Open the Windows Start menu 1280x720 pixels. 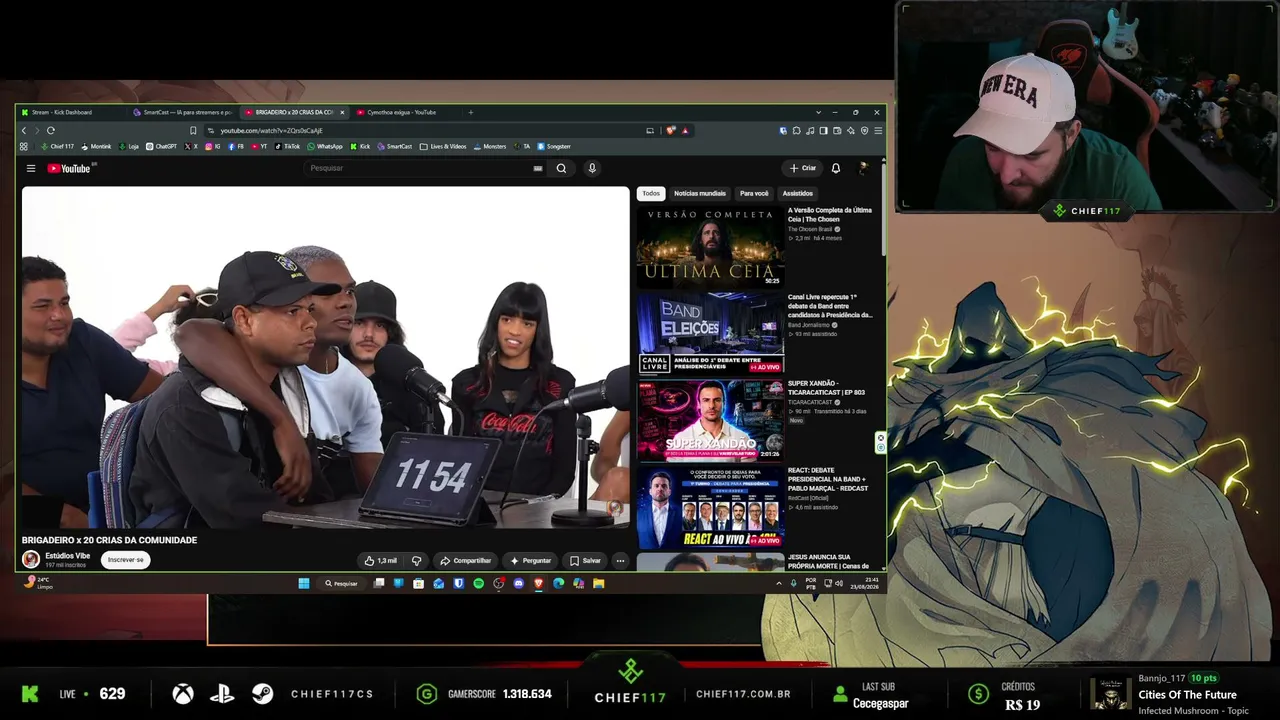(x=304, y=583)
